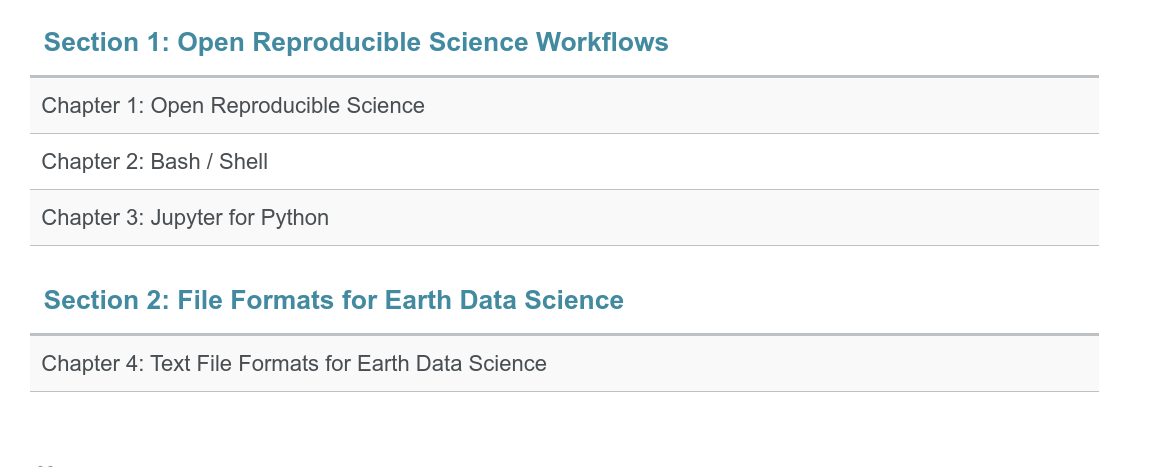Screen dimensions: 1173x467
Task: Click the 'Chapter 4:' label text
Action: click(93, 364)
